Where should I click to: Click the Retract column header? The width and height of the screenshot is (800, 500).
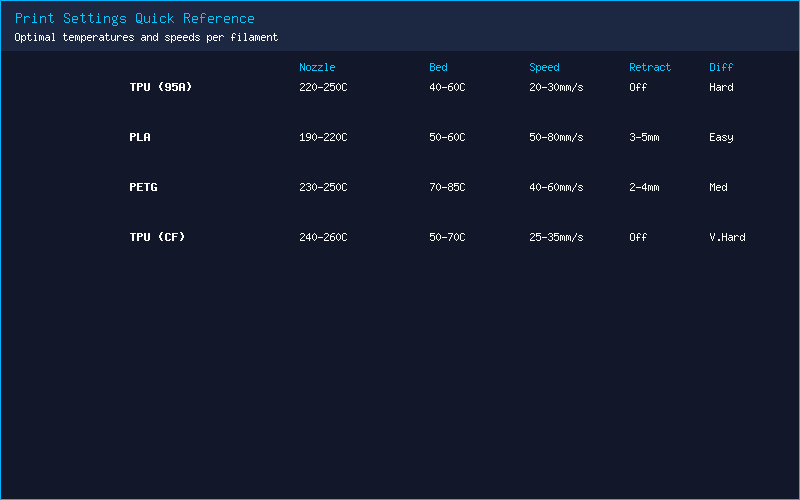[x=649, y=67]
